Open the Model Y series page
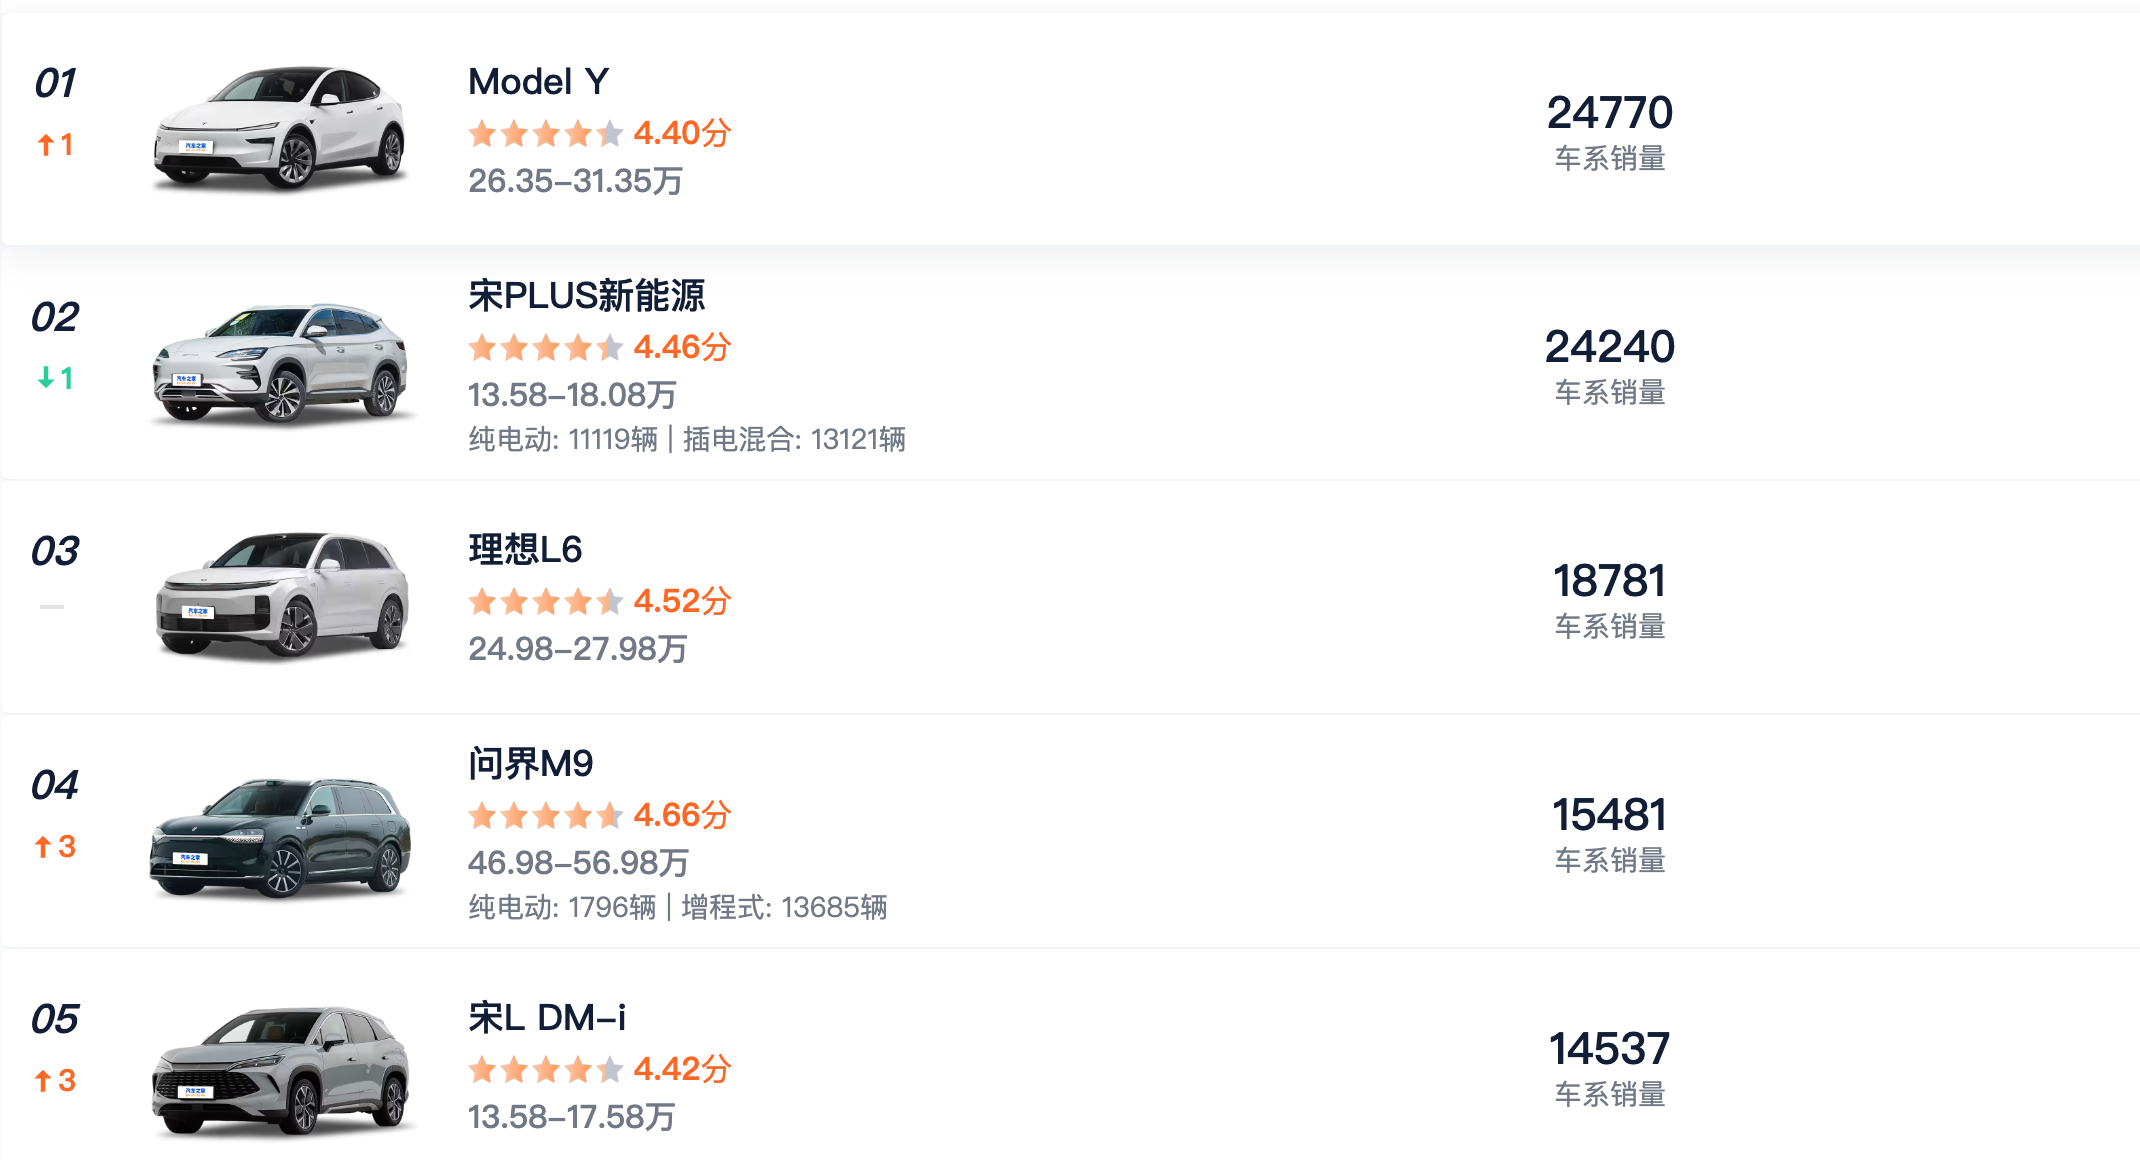The height and width of the screenshot is (1160, 2140). click(539, 82)
